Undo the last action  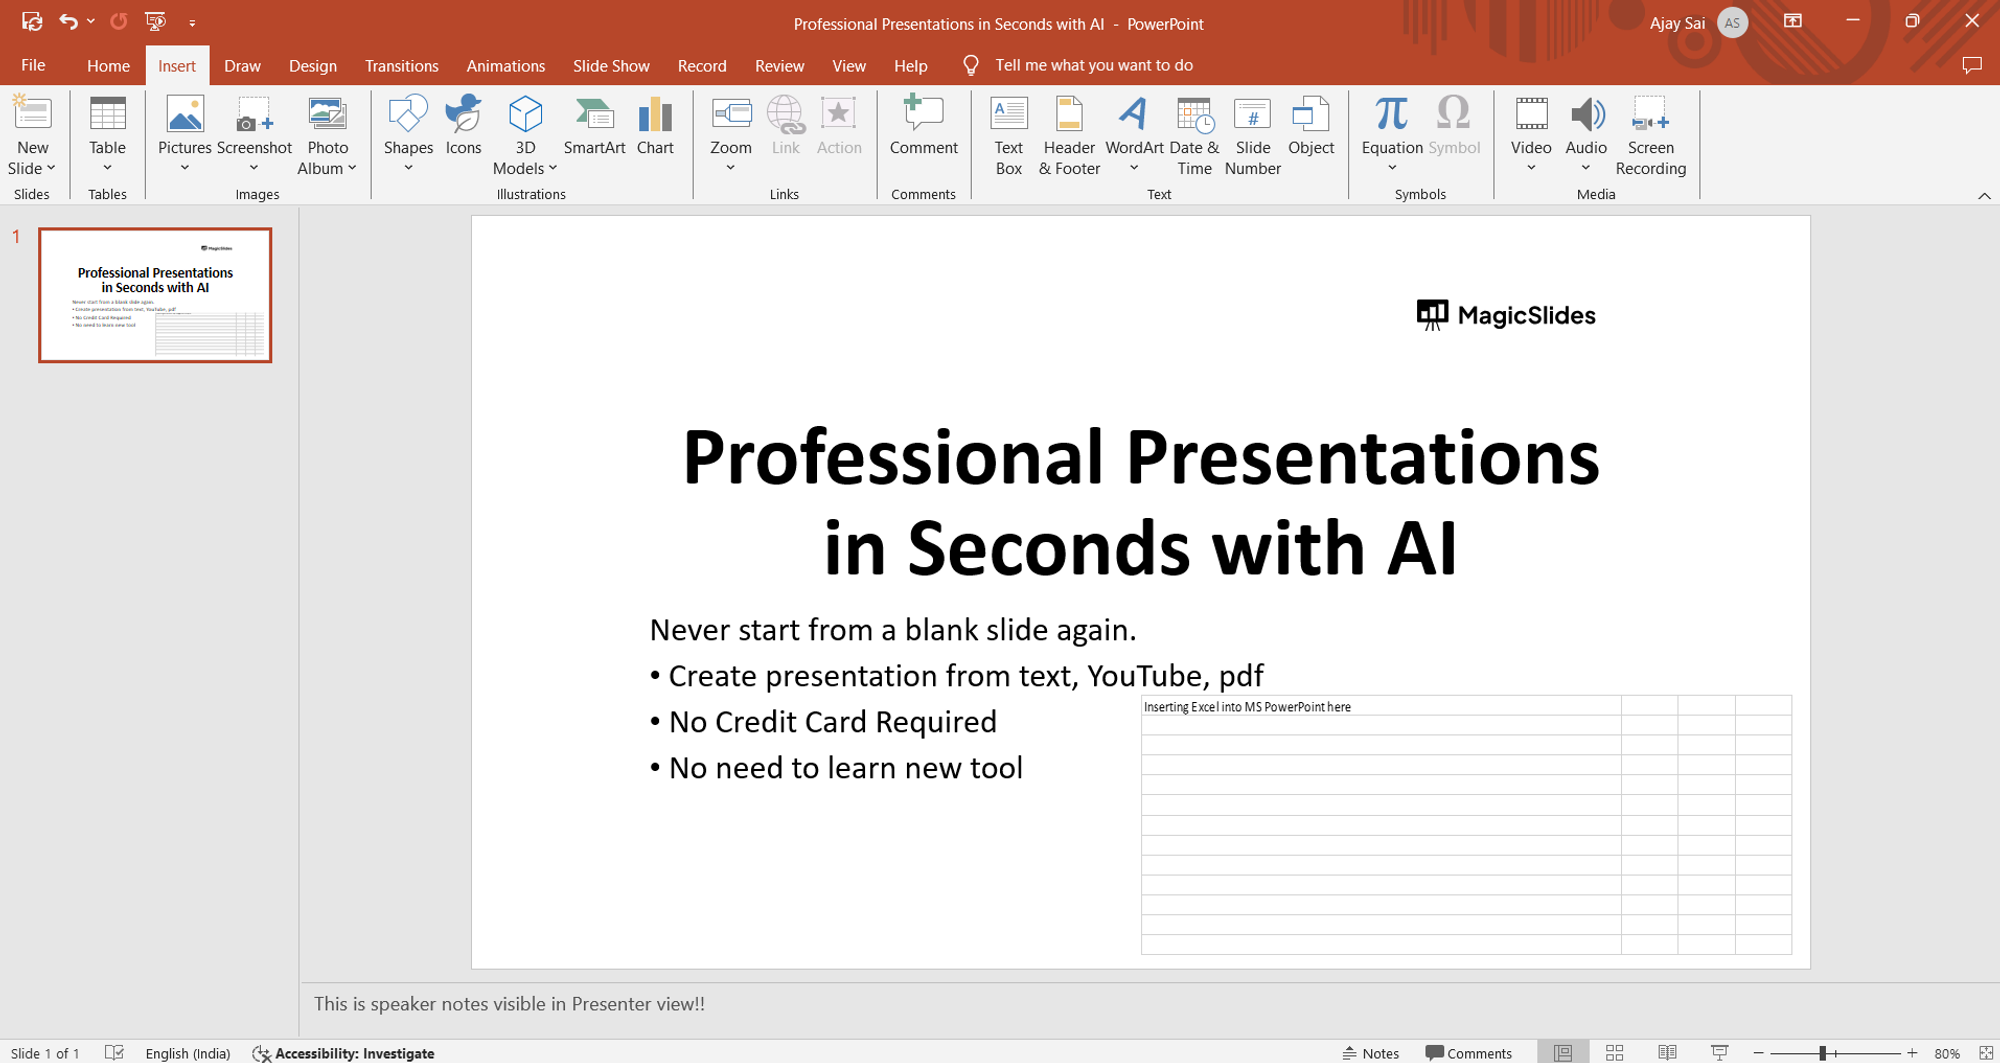click(67, 21)
